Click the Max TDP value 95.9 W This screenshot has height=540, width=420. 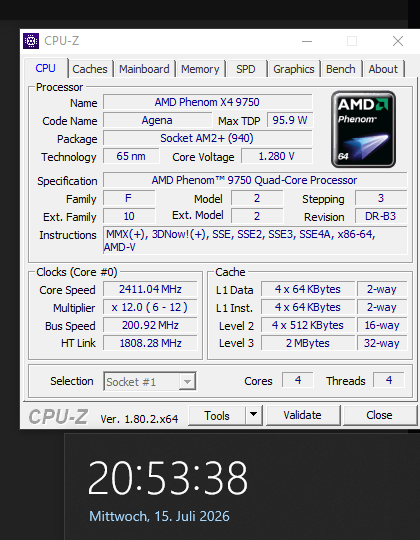(x=290, y=120)
